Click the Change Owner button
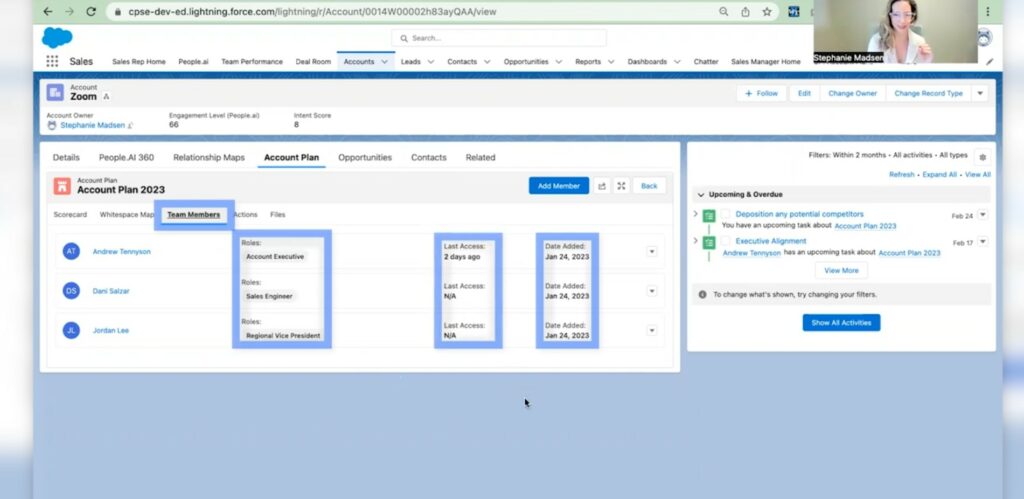 coord(853,93)
